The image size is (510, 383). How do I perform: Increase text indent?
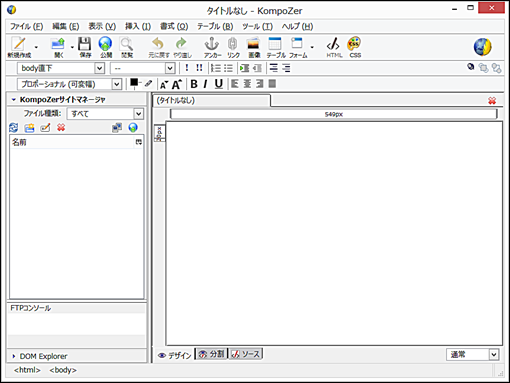pos(245,68)
